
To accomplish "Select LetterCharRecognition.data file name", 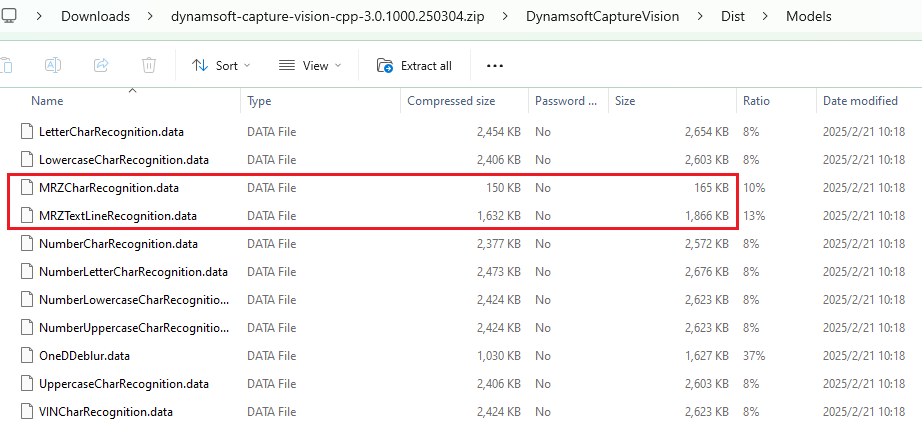I will 111,132.
